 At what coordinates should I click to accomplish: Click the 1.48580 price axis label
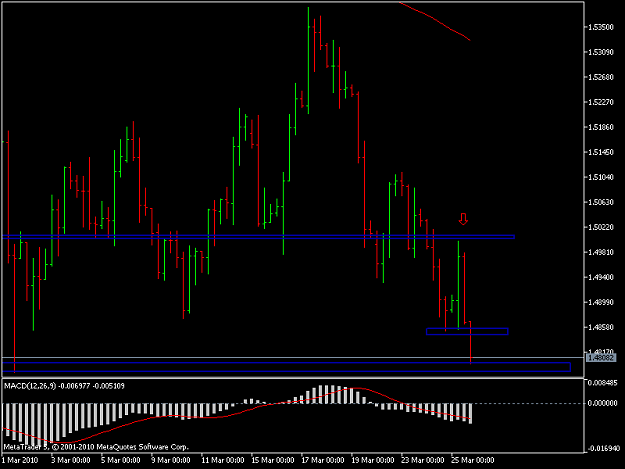[x=601, y=328]
